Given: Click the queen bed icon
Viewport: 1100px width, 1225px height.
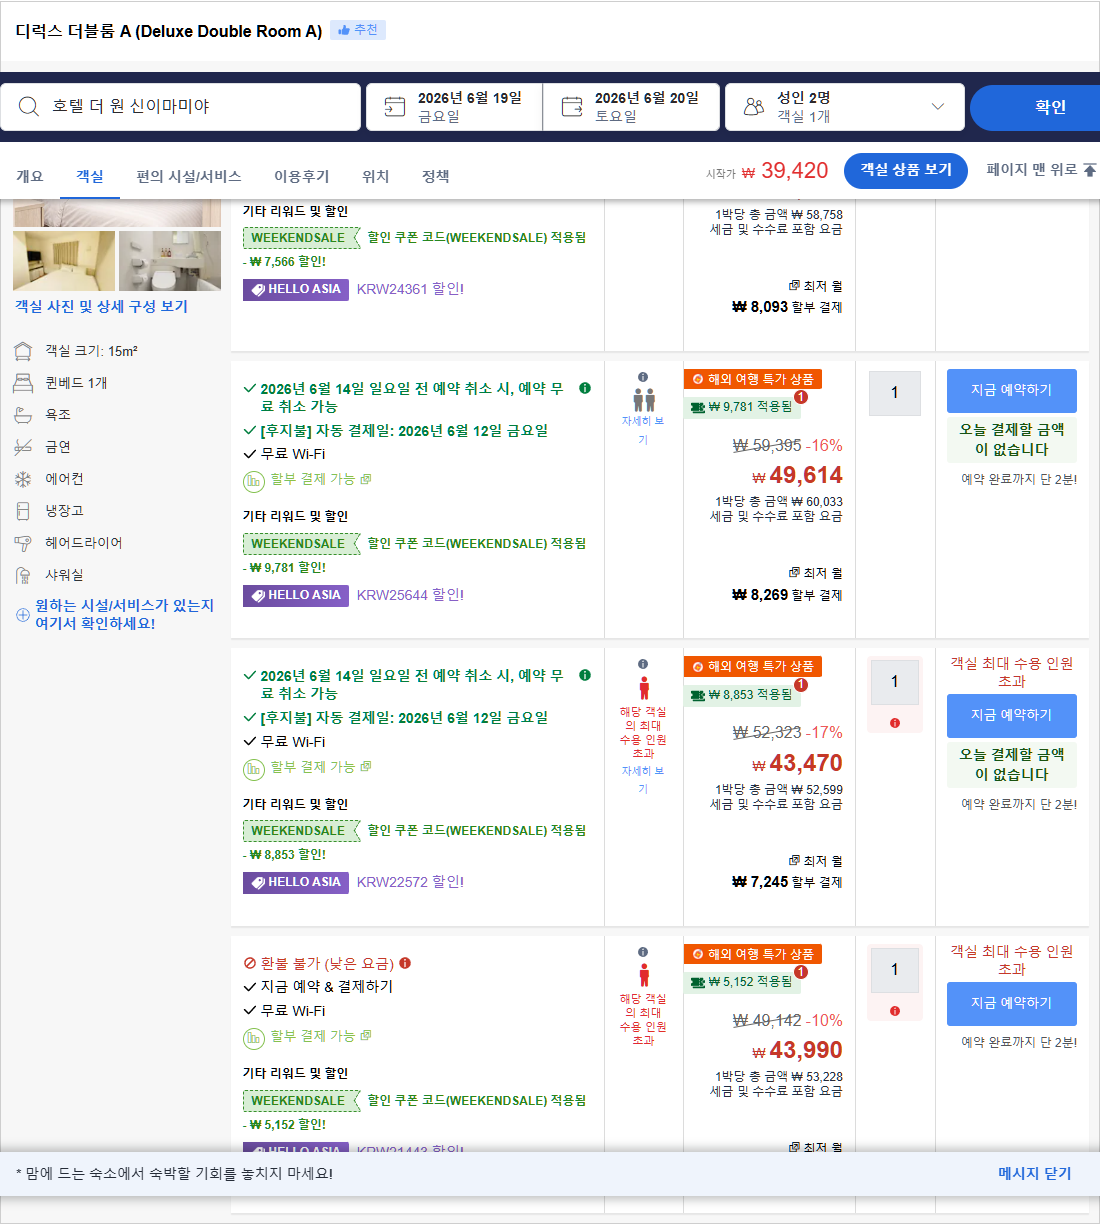Looking at the screenshot, I should pos(23,383).
